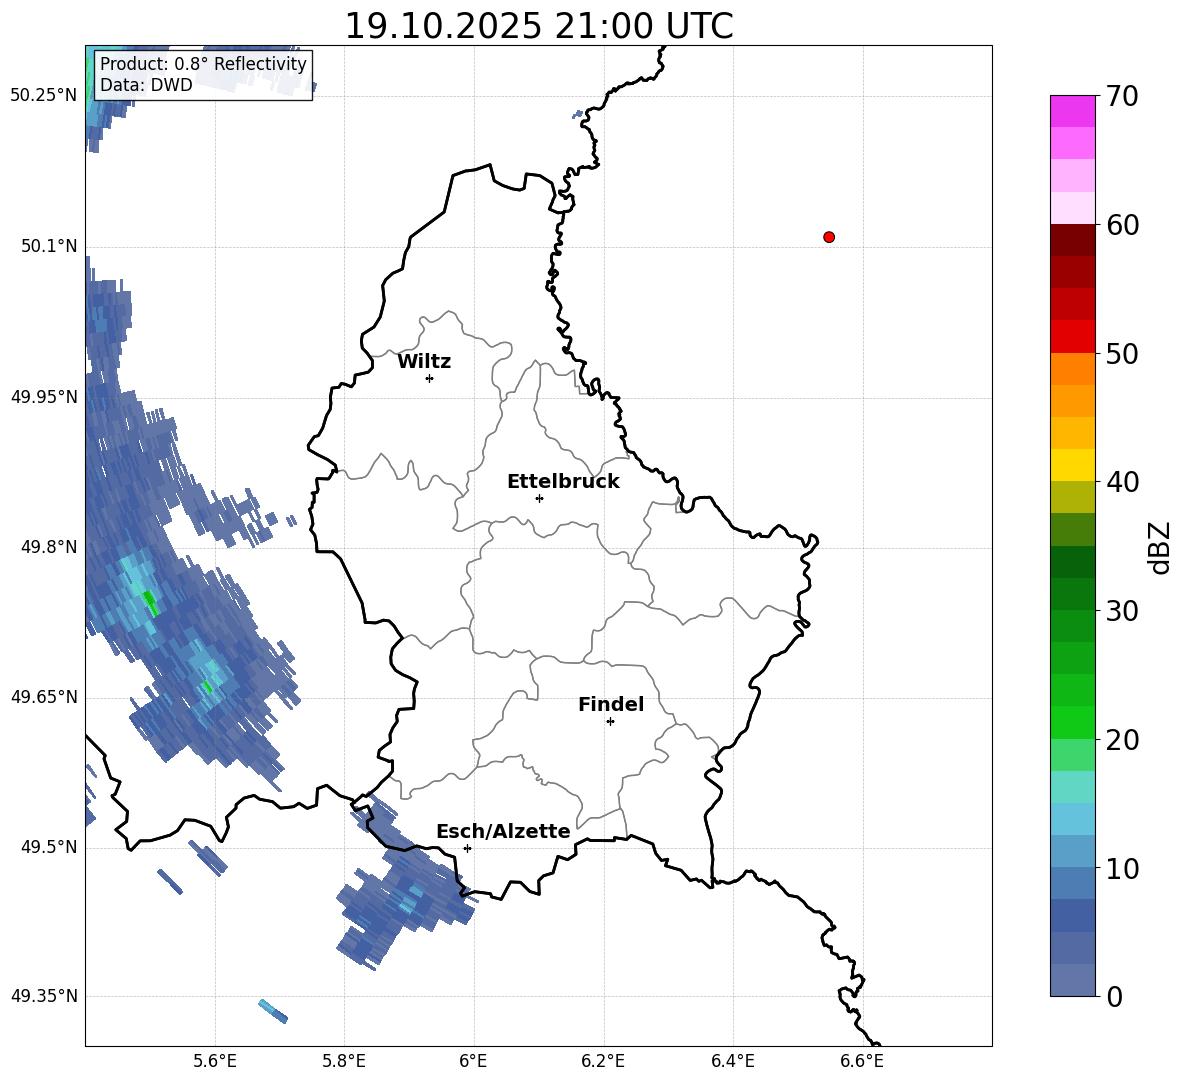The image size is (1184, 1081).
Task: Select the 'Findel' city label
Action: 611,704
